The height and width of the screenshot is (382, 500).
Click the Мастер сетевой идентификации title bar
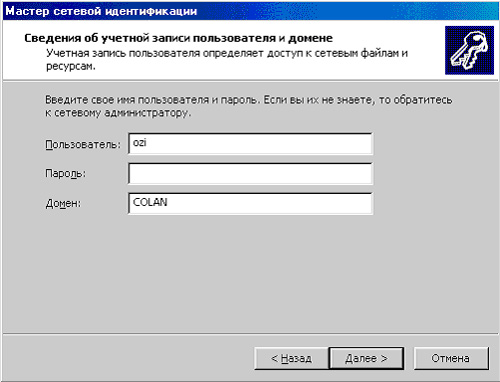(x=250, y=11)
